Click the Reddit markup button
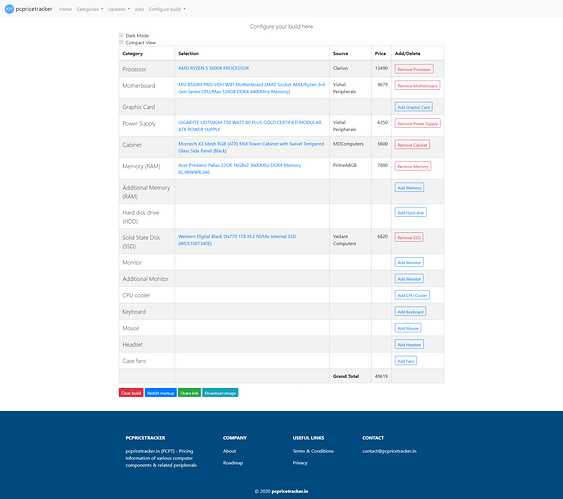Viewport: 563px width, 499px height. (x=160, y=393)
